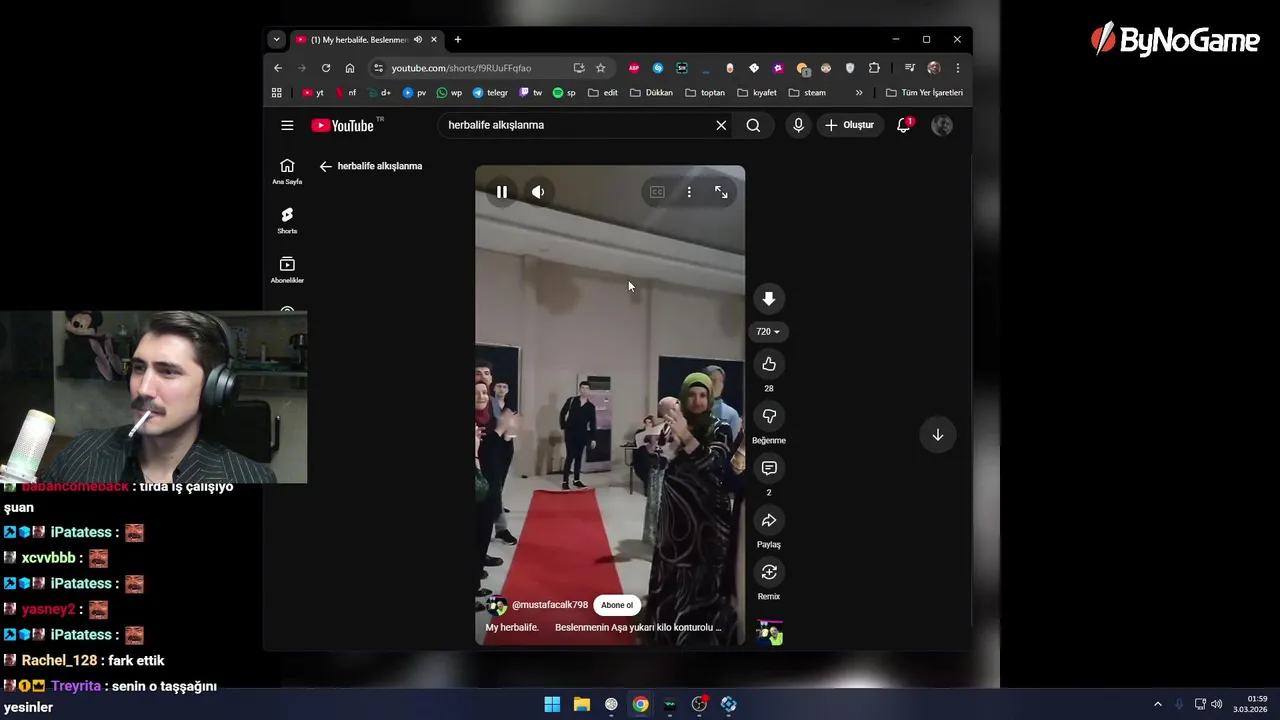1280x720 pixels.
Task: Open the yt bookmark
Action: click(x=313, y=93)
